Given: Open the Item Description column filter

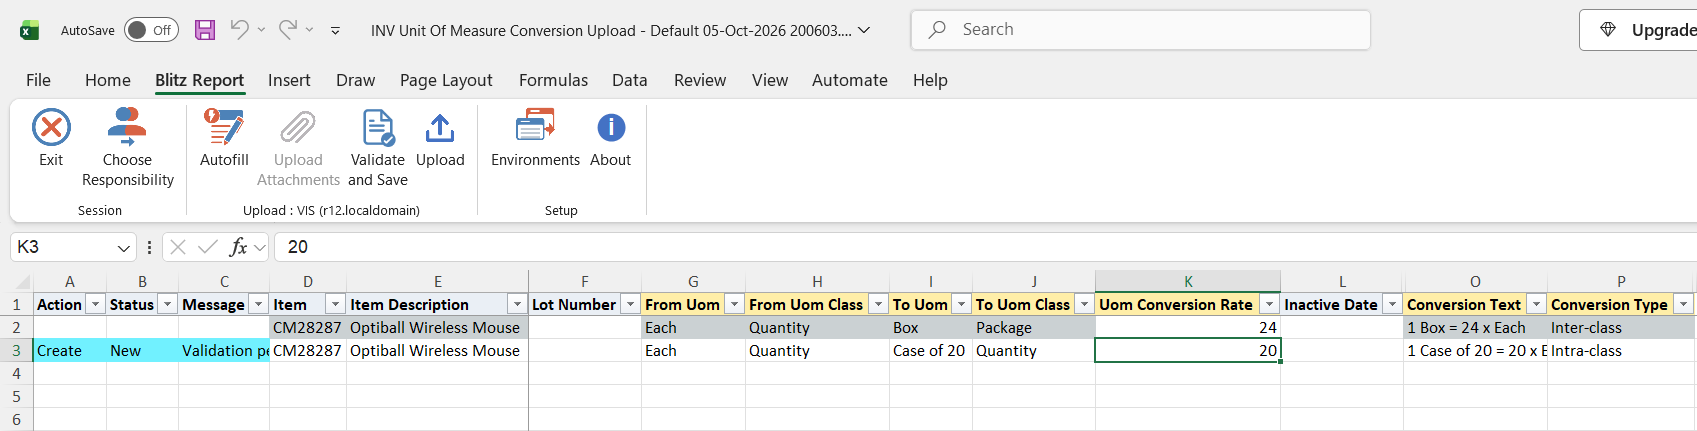Looking at the screenshot, I should [517, 305].
